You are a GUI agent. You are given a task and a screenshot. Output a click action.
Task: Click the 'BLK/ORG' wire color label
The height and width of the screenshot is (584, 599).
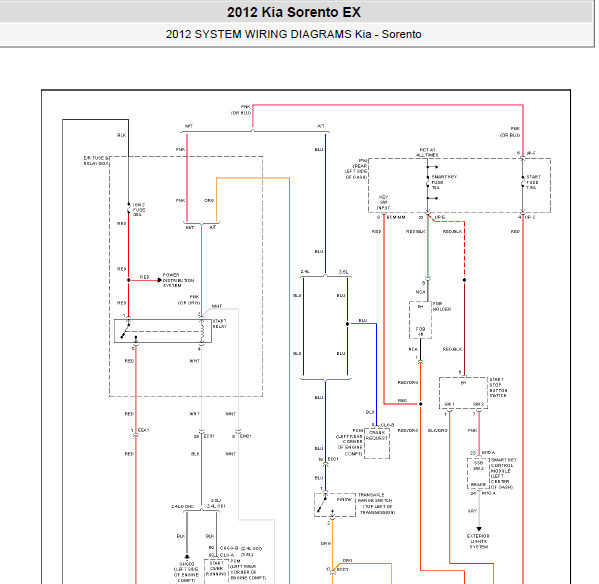(x=437, y=430)
